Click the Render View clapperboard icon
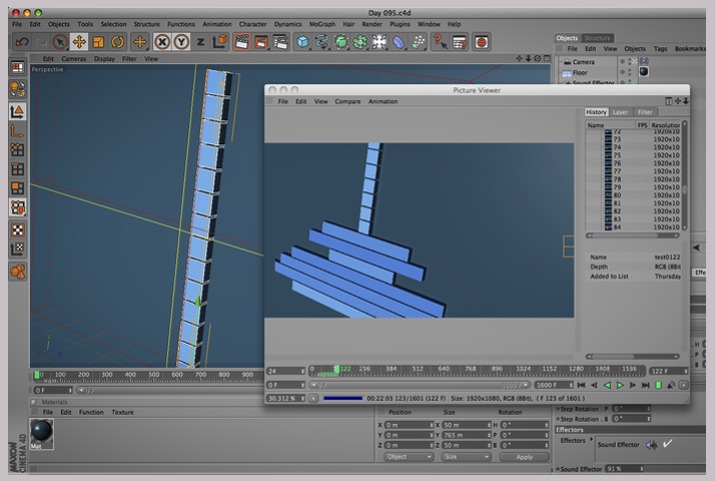 click(241, 42)
